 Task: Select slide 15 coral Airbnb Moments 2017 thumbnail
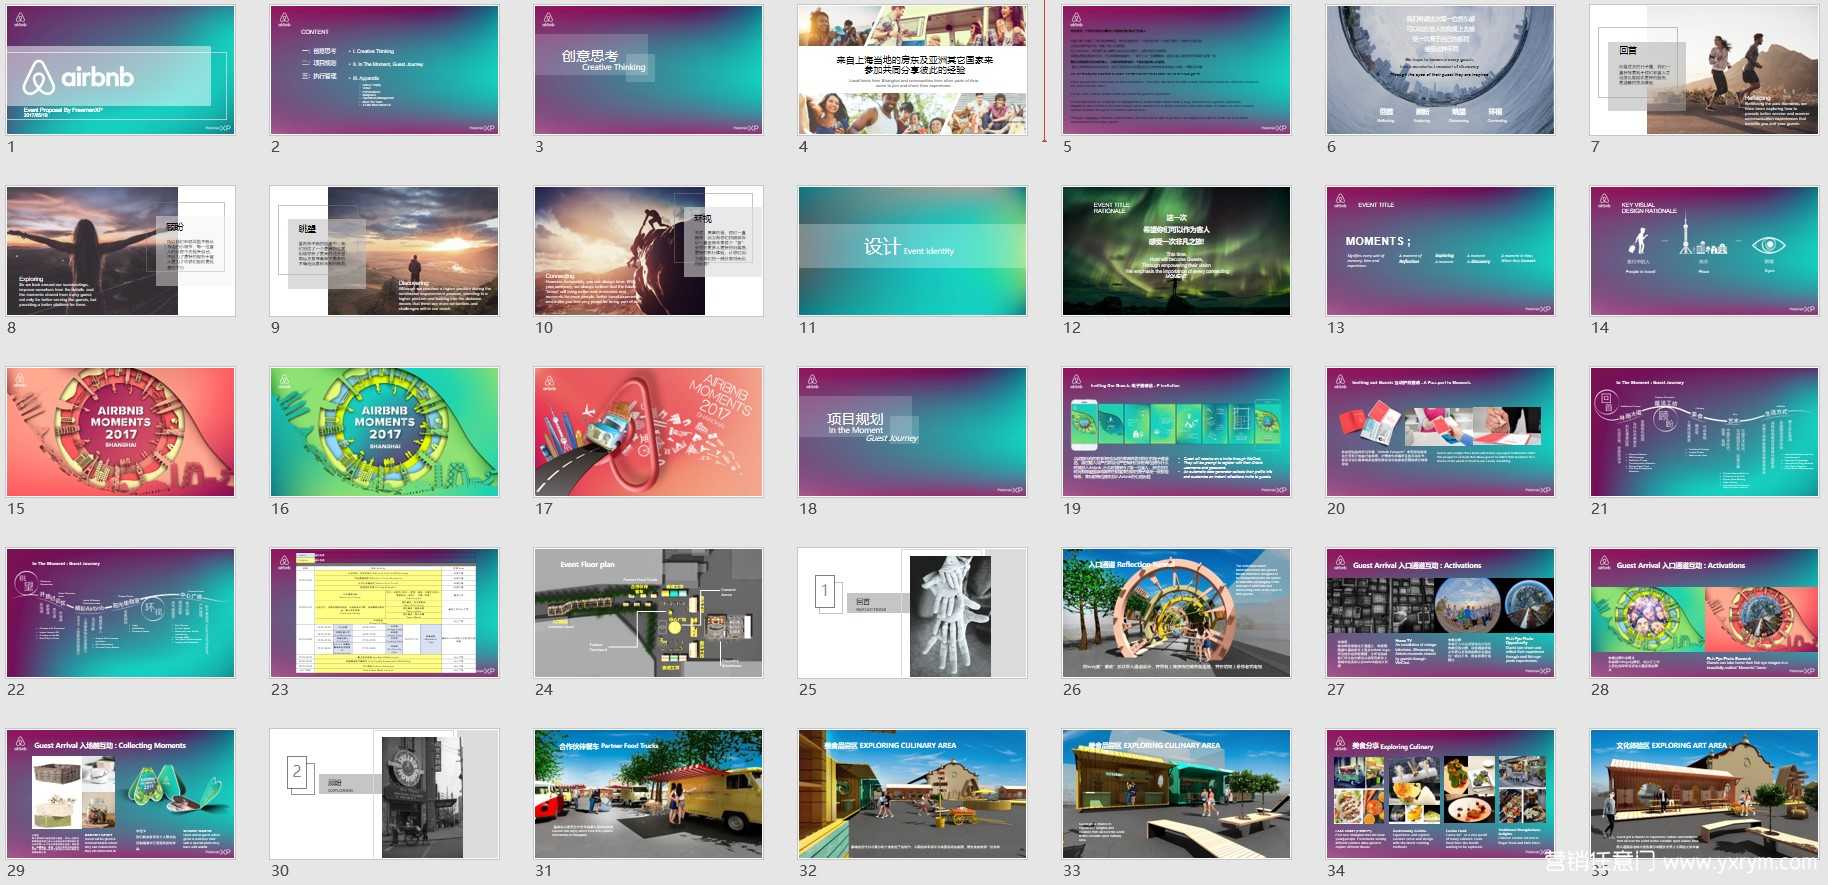pos(121,432)
